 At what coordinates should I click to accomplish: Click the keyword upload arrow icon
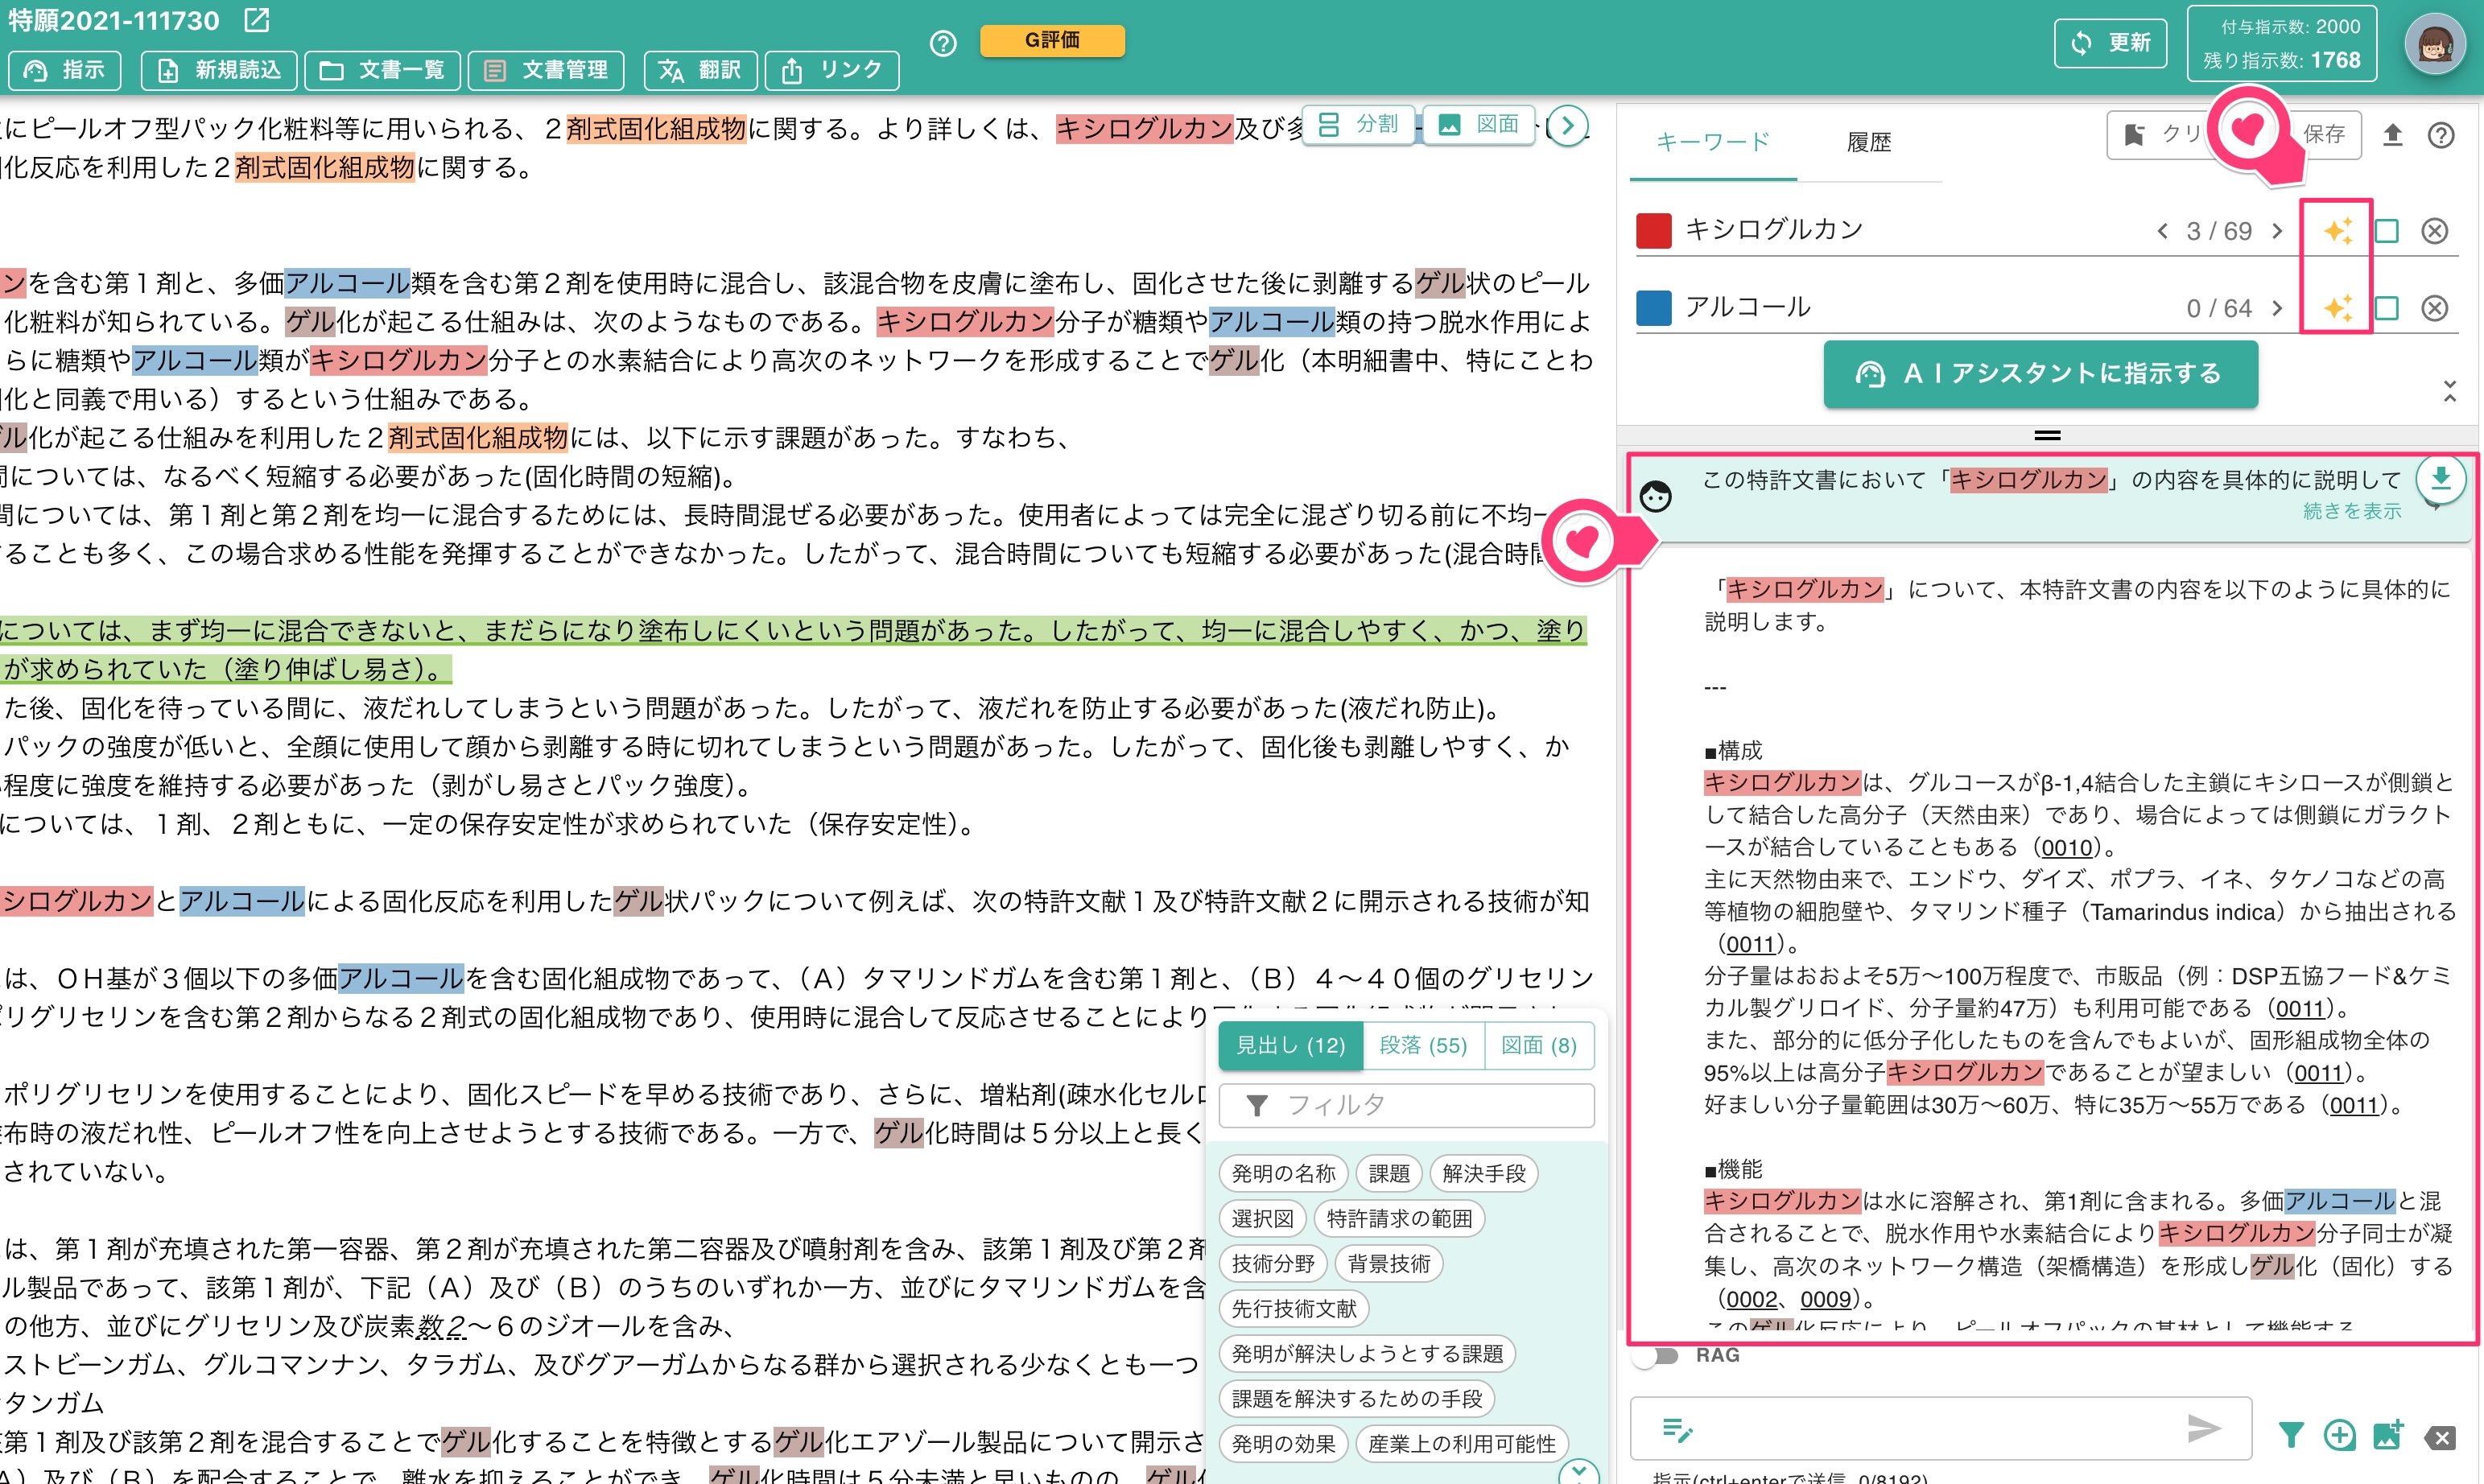point(2392,135)
